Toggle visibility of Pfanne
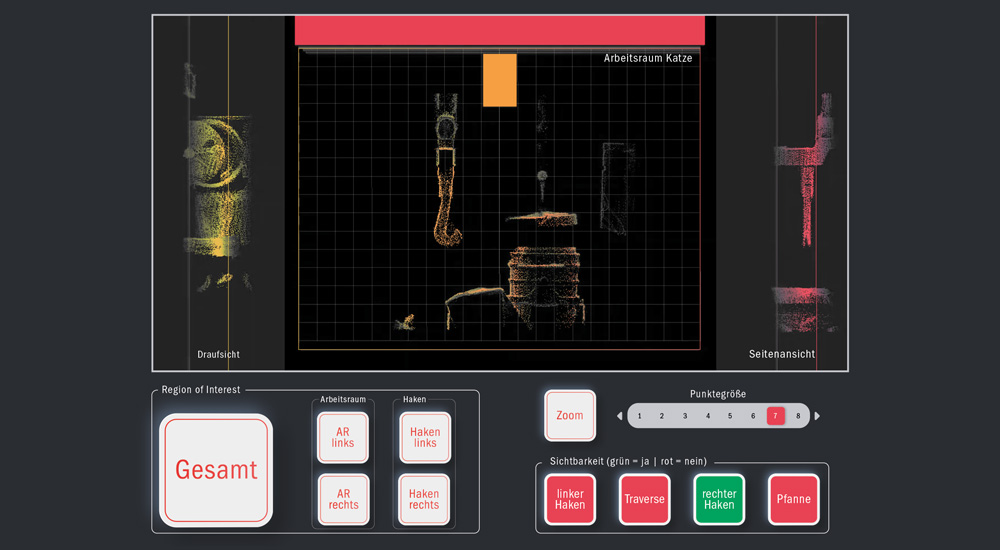 click(793, 499)
